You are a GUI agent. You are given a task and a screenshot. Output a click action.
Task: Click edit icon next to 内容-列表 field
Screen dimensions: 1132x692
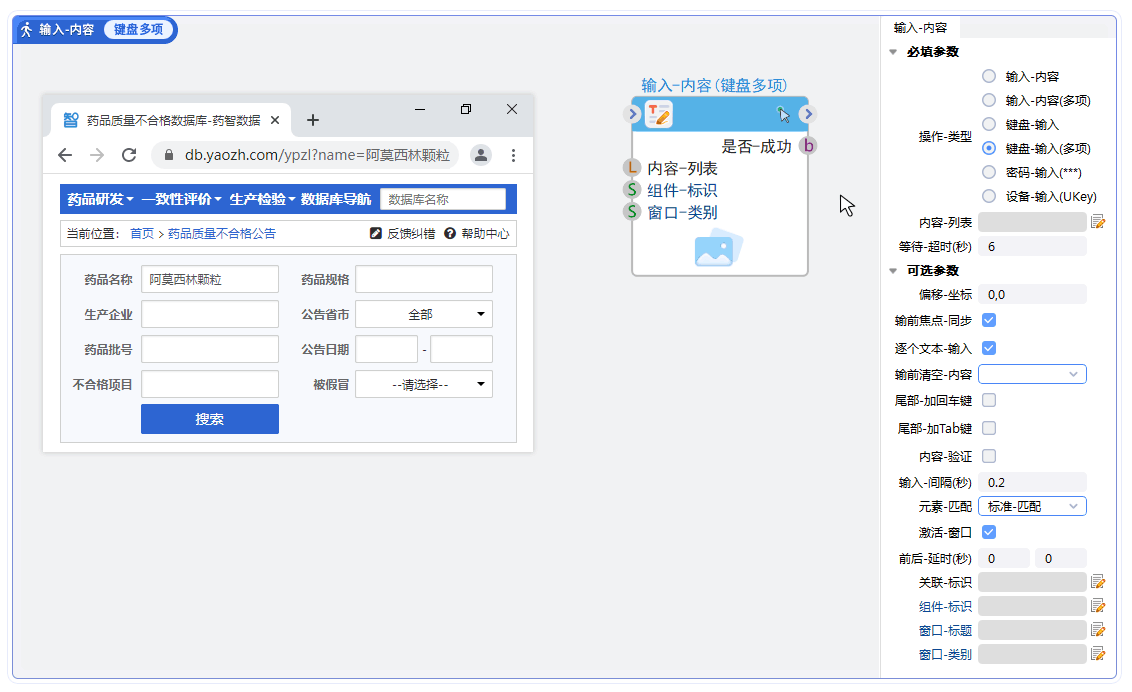(x=1098, y=222)
